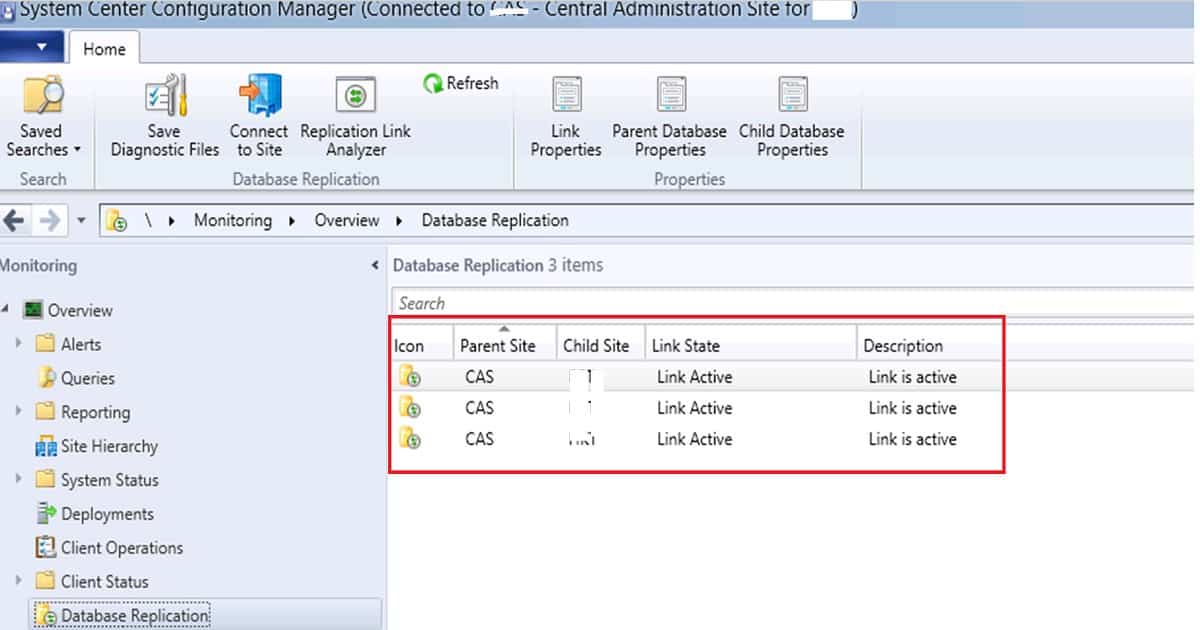Open breadcrumb arrow right after Overview

399,221
